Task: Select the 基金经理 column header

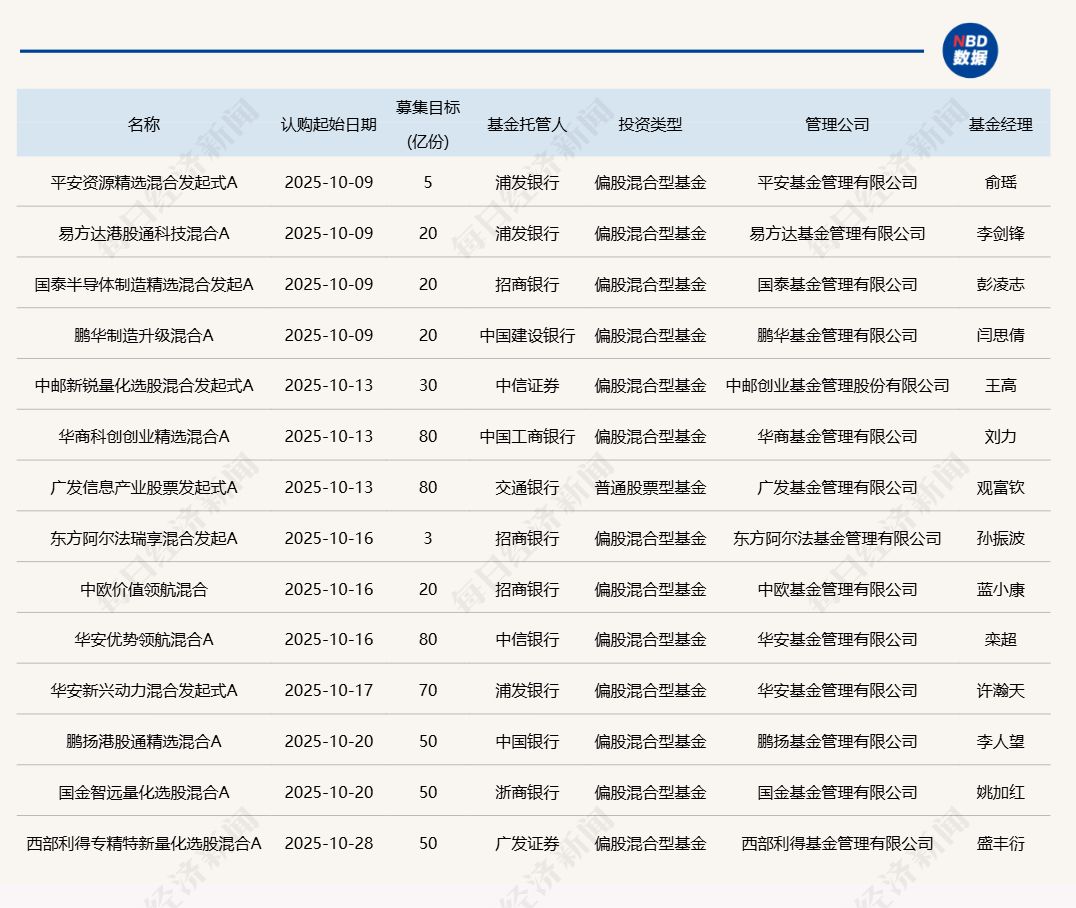Action: click(x=1000, y=125)
